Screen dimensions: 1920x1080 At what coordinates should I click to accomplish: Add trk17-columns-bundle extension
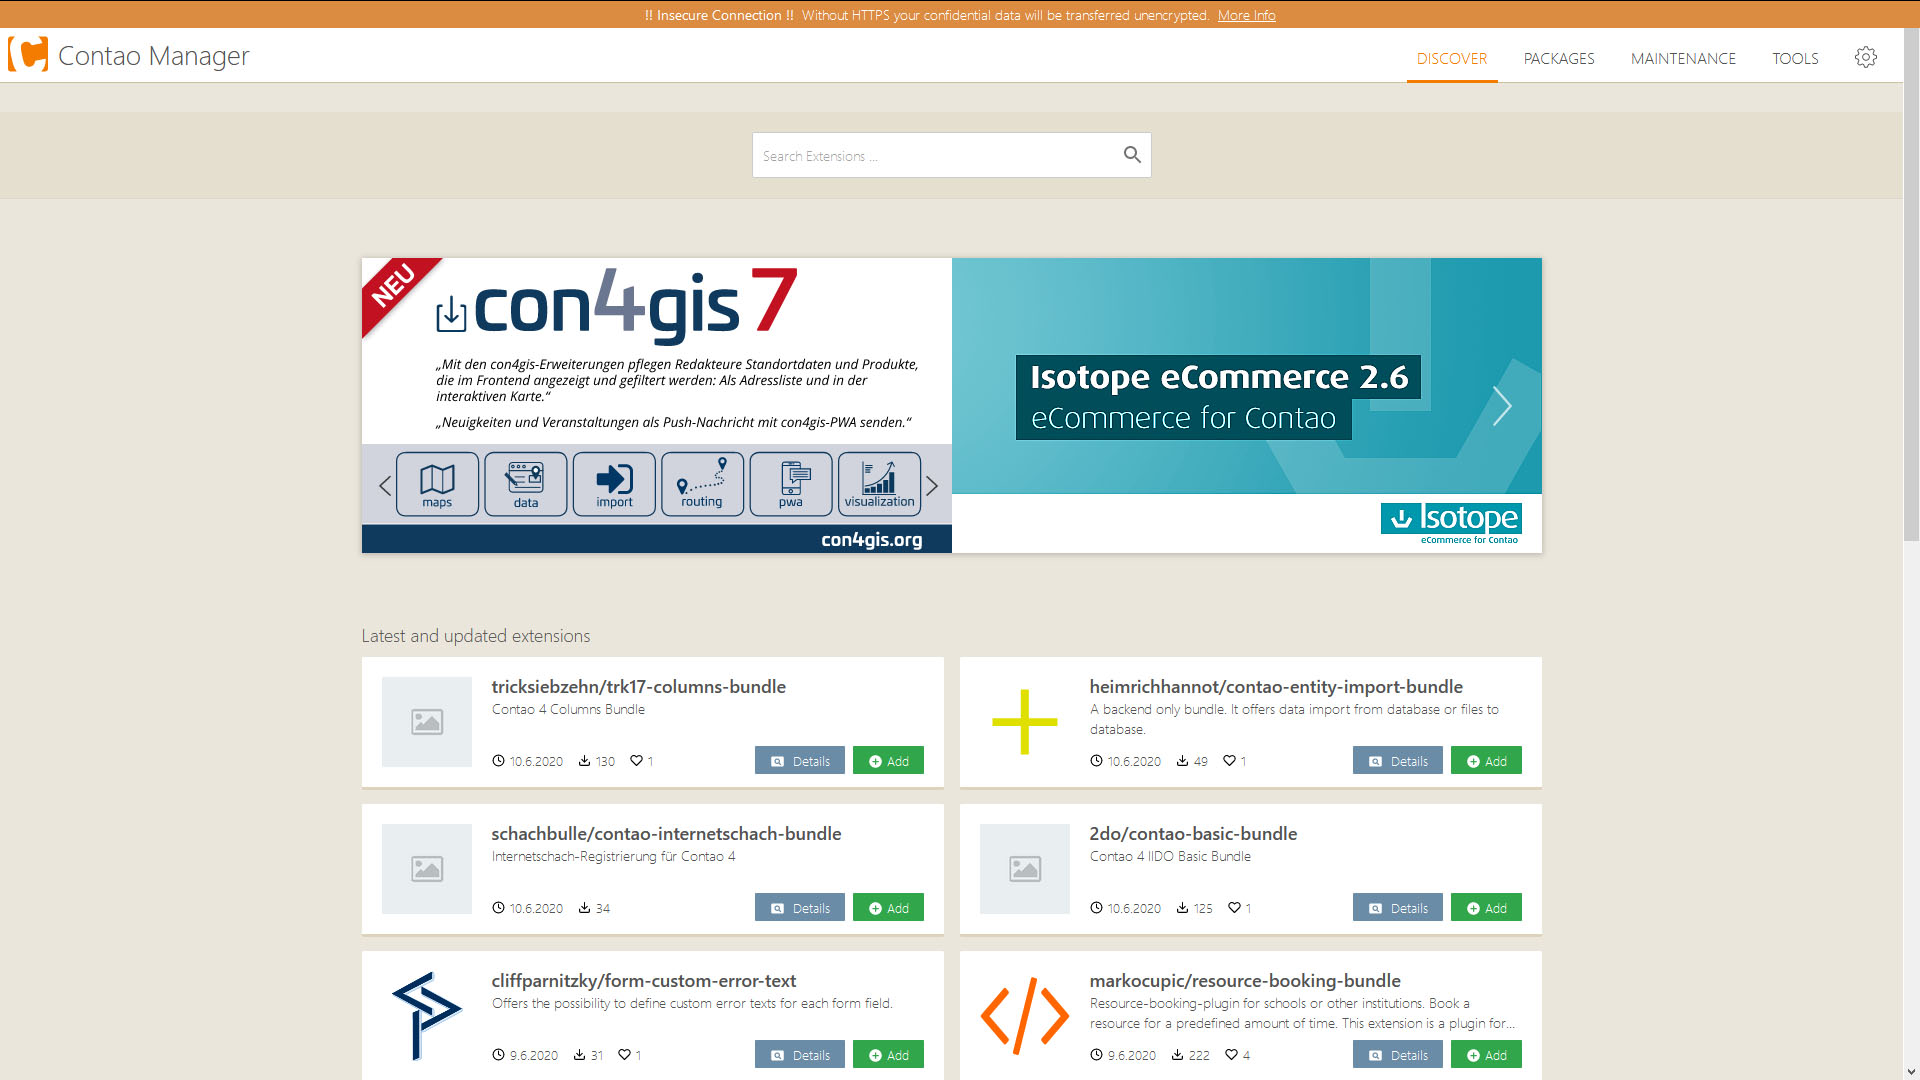(888, 760)
